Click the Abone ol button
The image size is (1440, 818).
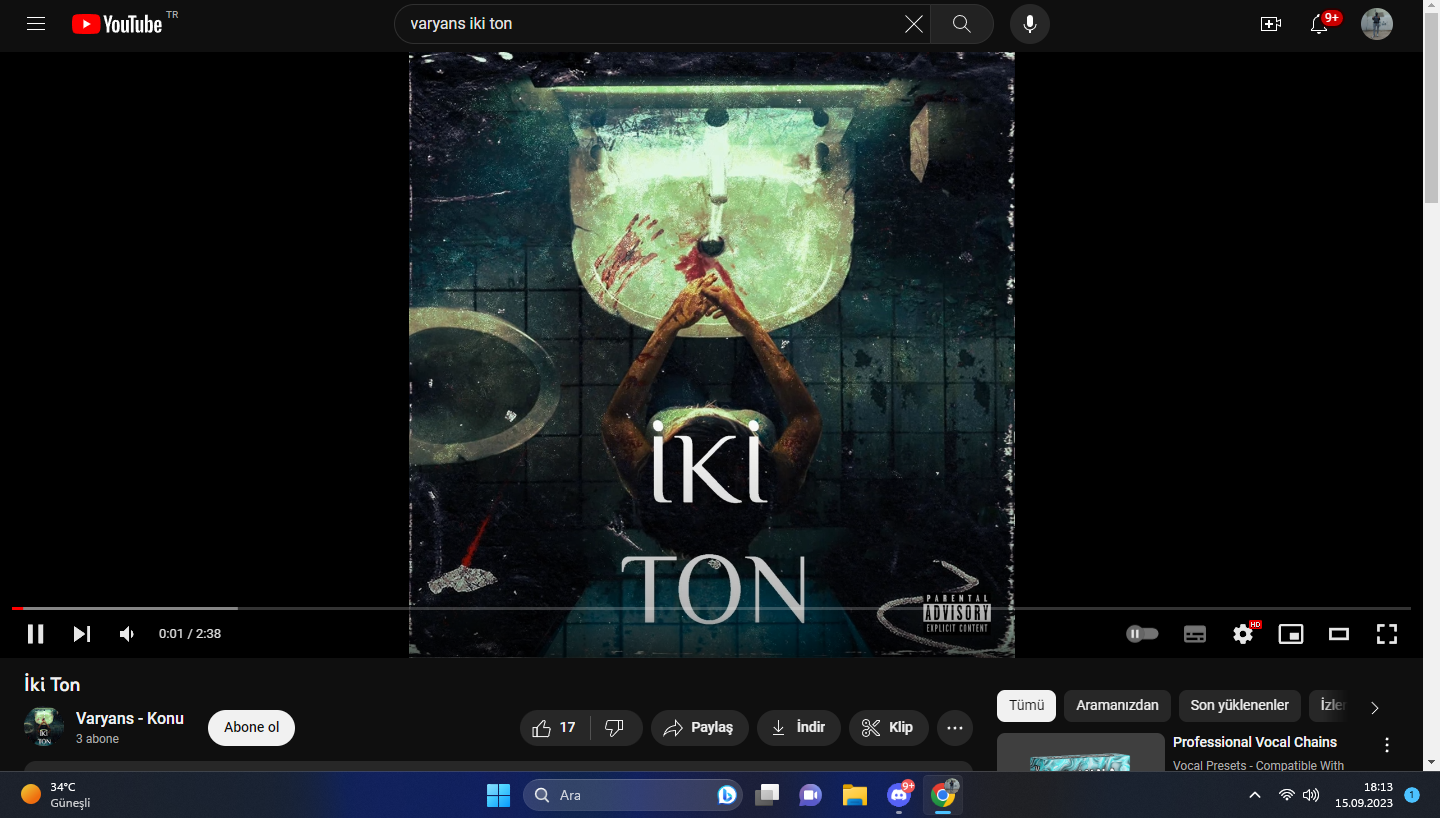(251, 728)
